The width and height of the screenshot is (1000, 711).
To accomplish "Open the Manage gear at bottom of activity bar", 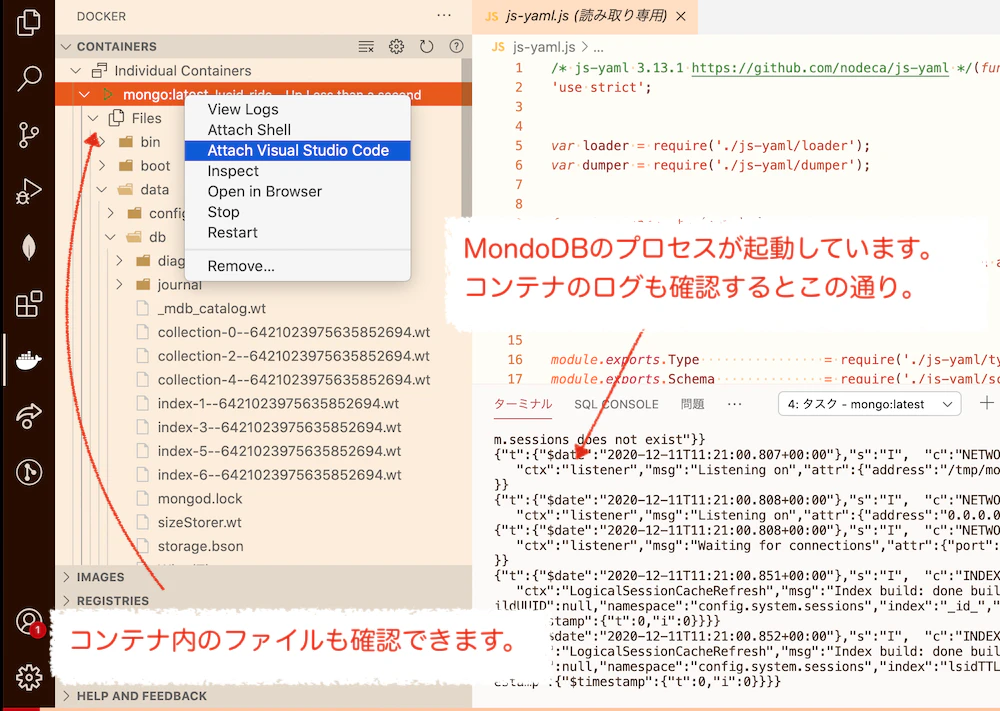I will pos(29,677).
